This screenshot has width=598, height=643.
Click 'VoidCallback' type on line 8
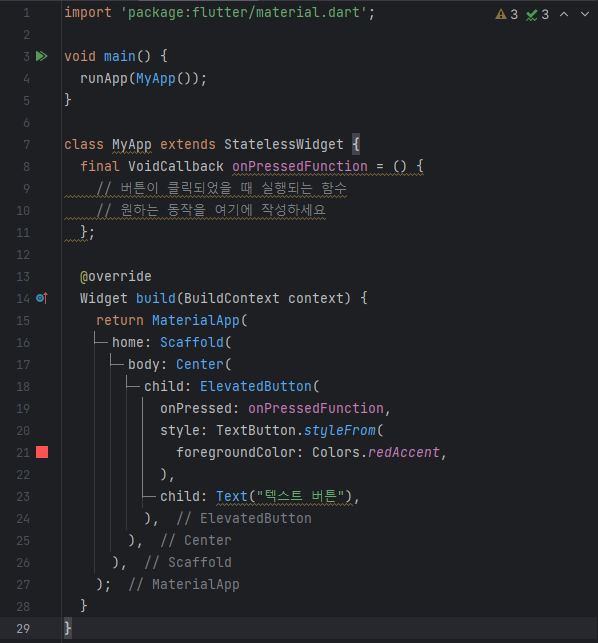[176, 166]
